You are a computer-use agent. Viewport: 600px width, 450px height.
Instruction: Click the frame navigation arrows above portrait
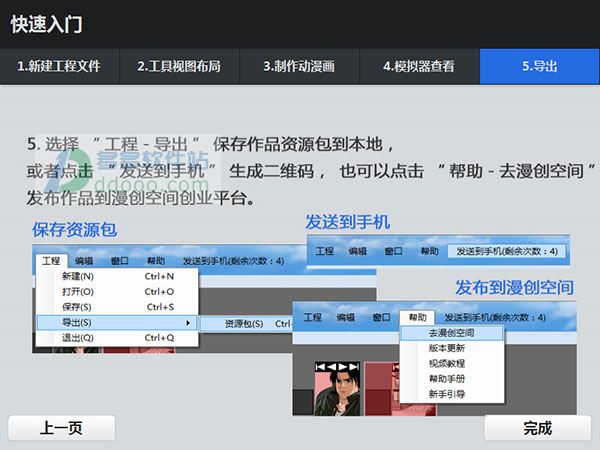[336, 367]
